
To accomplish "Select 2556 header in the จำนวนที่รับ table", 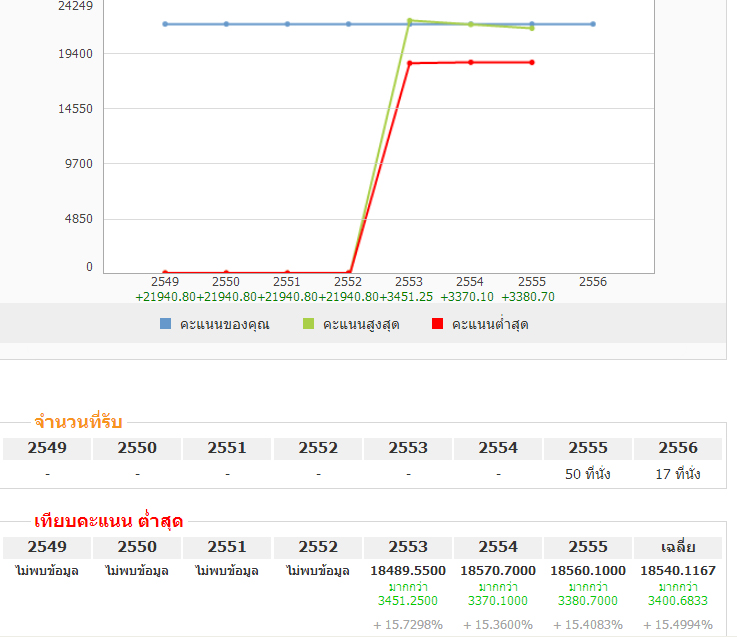I will click(678, 448).
